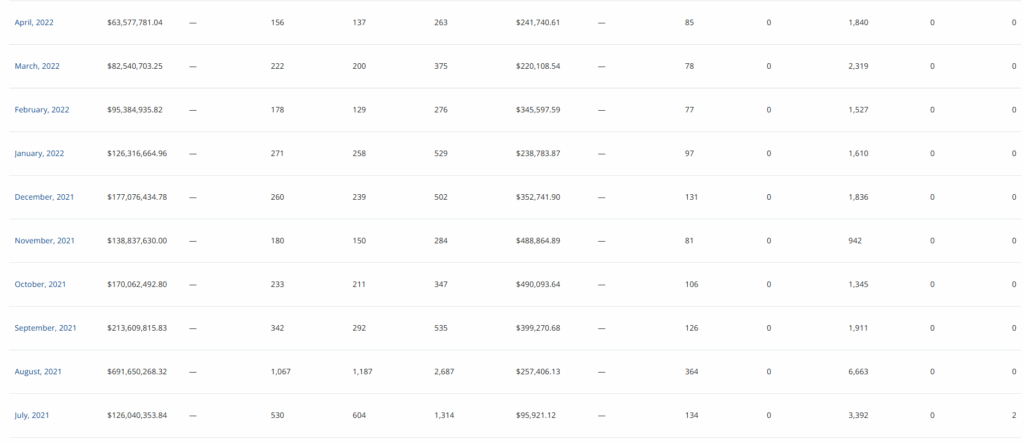1024x443 pixels.
Task: Select the $63,577,781.04 amount in April row
Action: 135,22
